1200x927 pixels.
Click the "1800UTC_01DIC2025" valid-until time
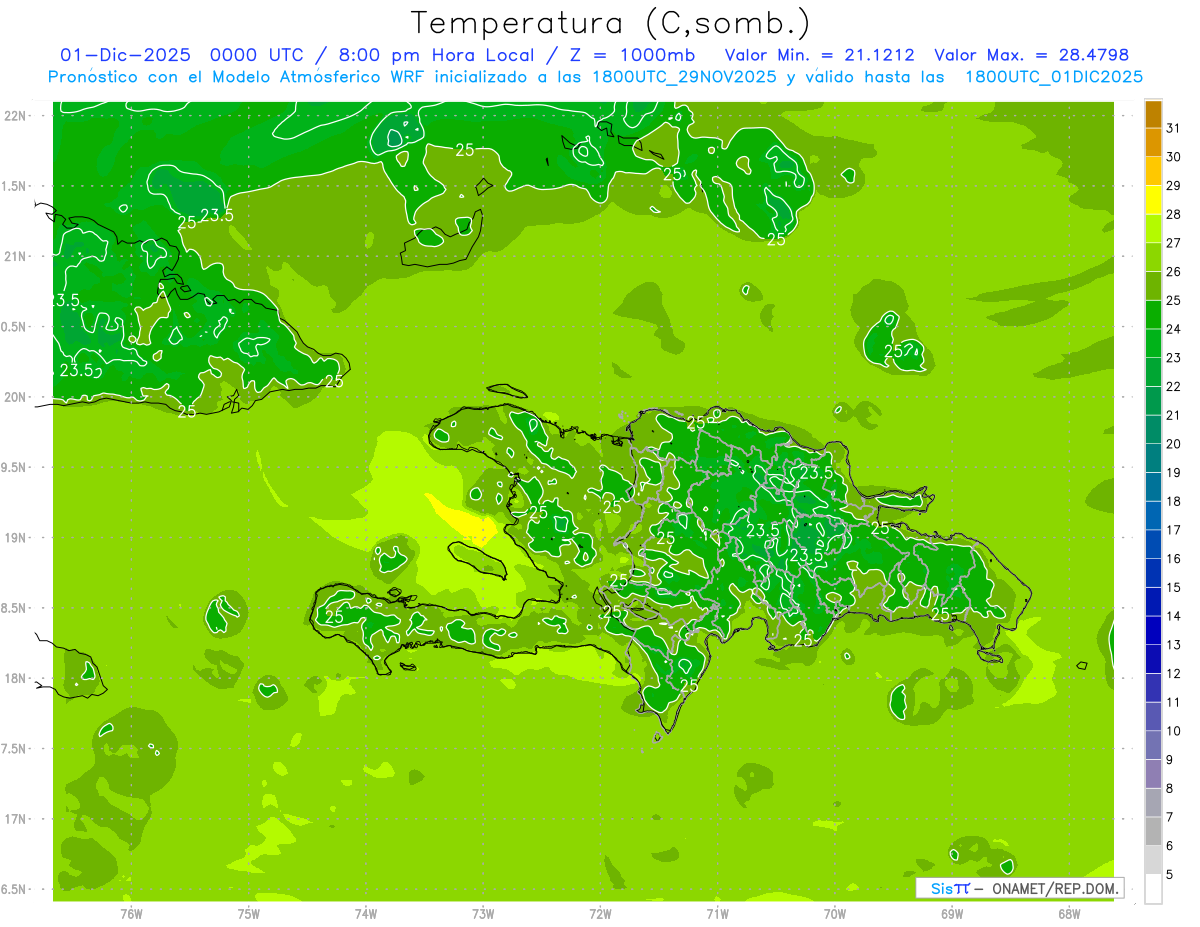pos(1054,77)
